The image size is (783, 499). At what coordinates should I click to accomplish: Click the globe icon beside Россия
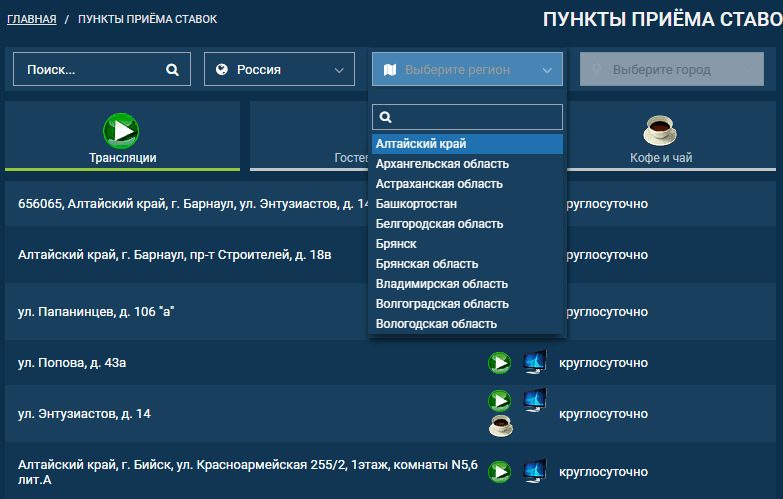coord(222,69)
